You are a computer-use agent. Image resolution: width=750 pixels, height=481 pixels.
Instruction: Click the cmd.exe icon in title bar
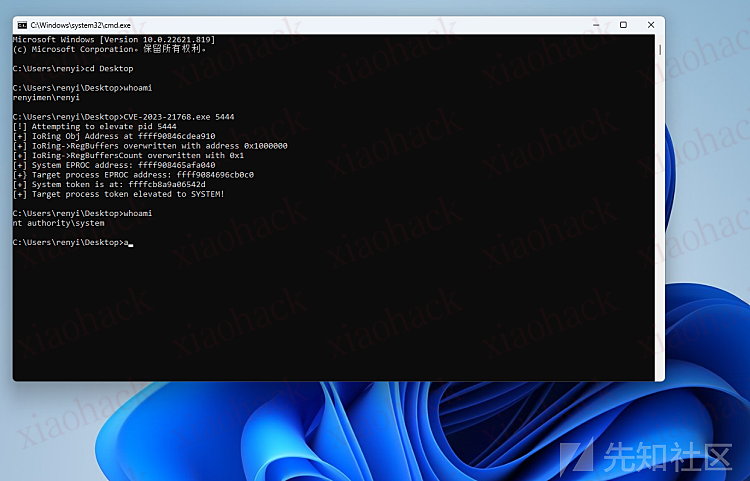22,25
